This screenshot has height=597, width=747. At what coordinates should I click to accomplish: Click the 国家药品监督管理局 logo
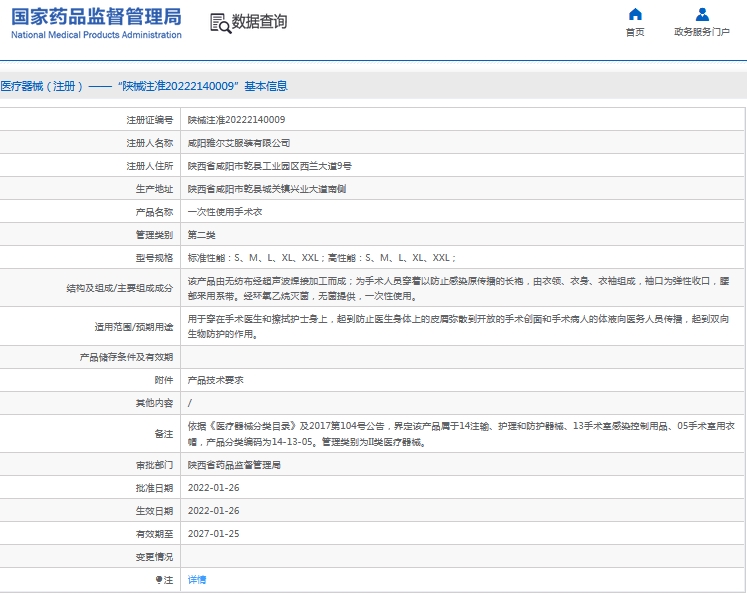pyautogui.click(x=96, y=23)
